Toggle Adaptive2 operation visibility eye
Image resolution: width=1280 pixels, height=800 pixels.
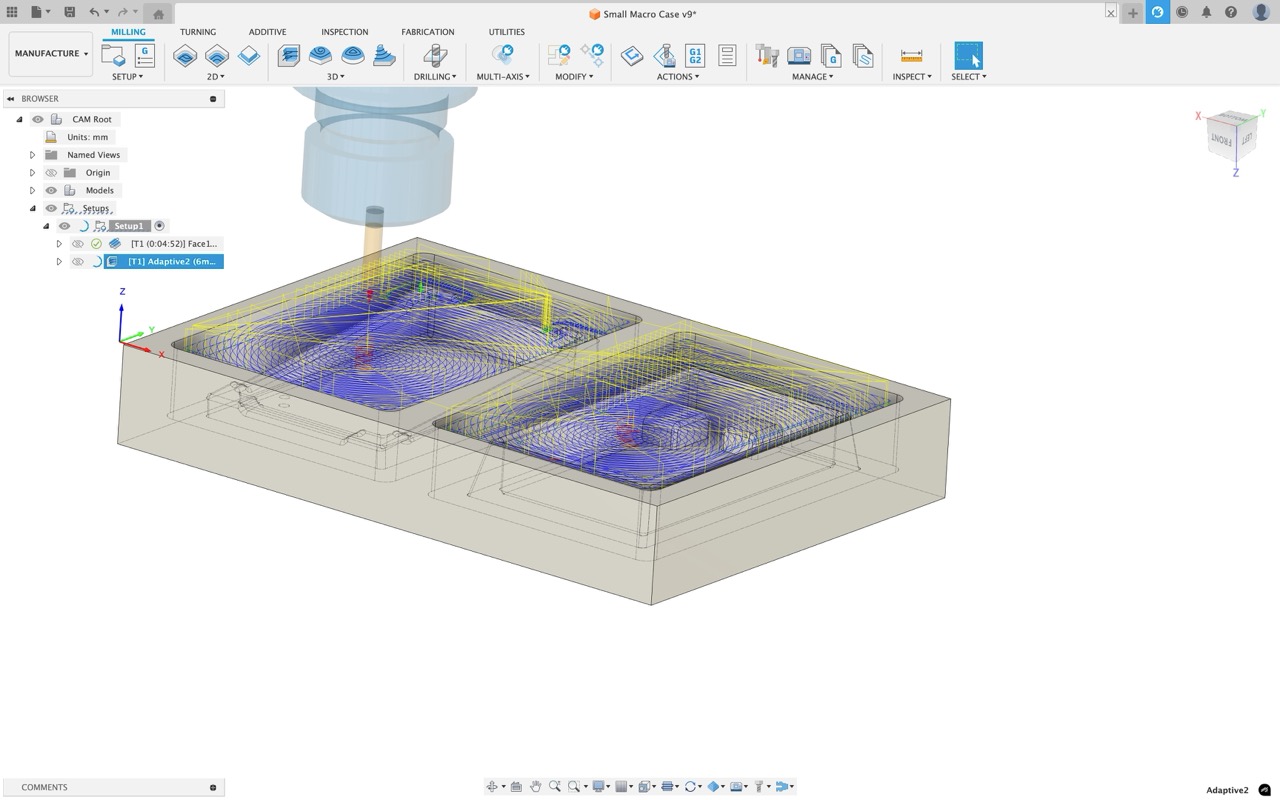coord(78,262)
